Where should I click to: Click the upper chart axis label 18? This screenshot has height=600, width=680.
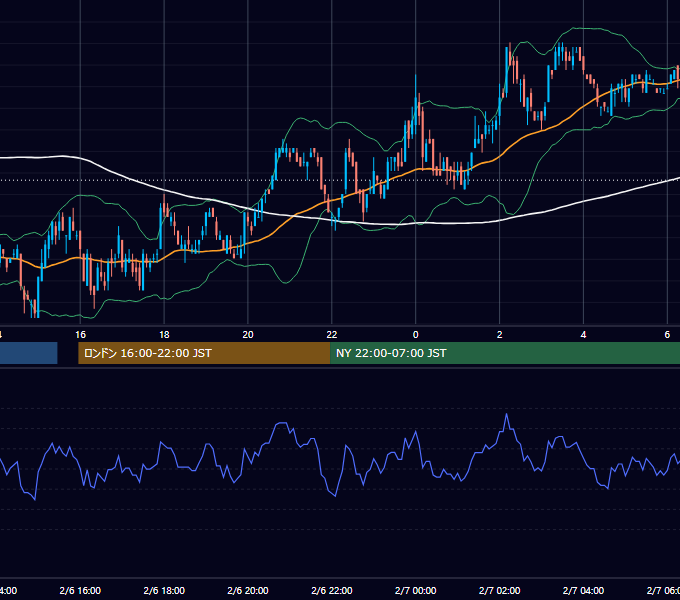pos(164,335)
